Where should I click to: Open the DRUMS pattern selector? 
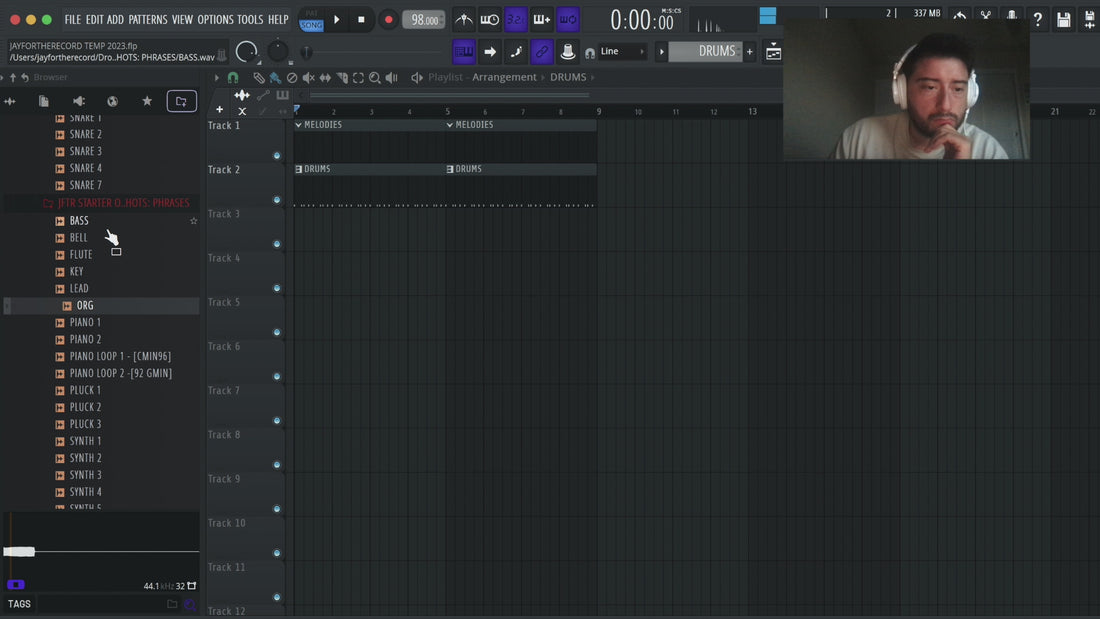coord(705,51)
